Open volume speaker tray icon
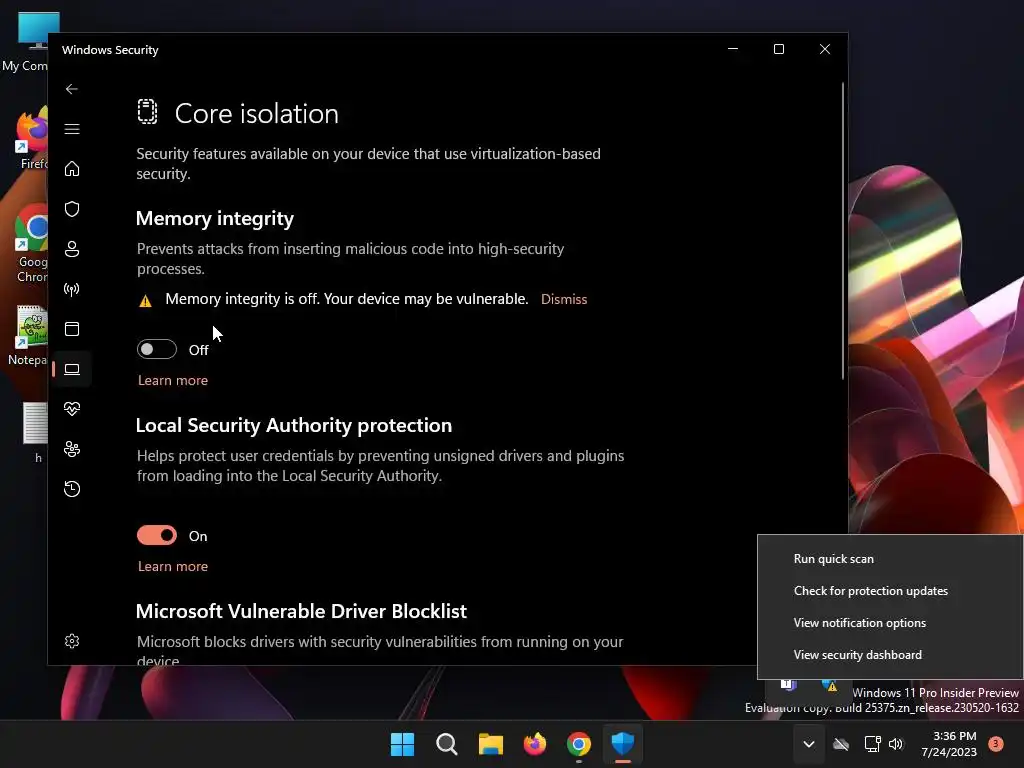Screen dimensions: 1024x768 (896, 744)
